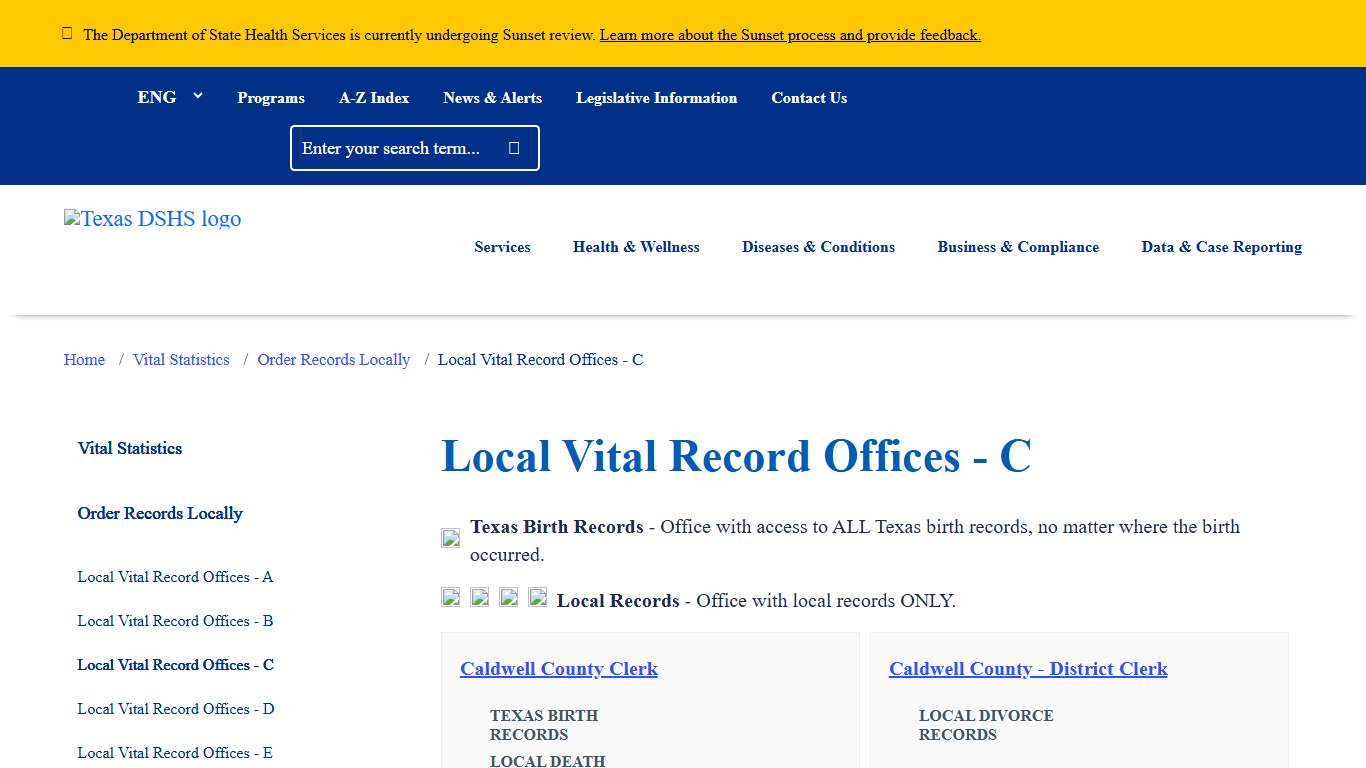
Task: Expand the Services navigation menu
Action: (x=502, y=247)
